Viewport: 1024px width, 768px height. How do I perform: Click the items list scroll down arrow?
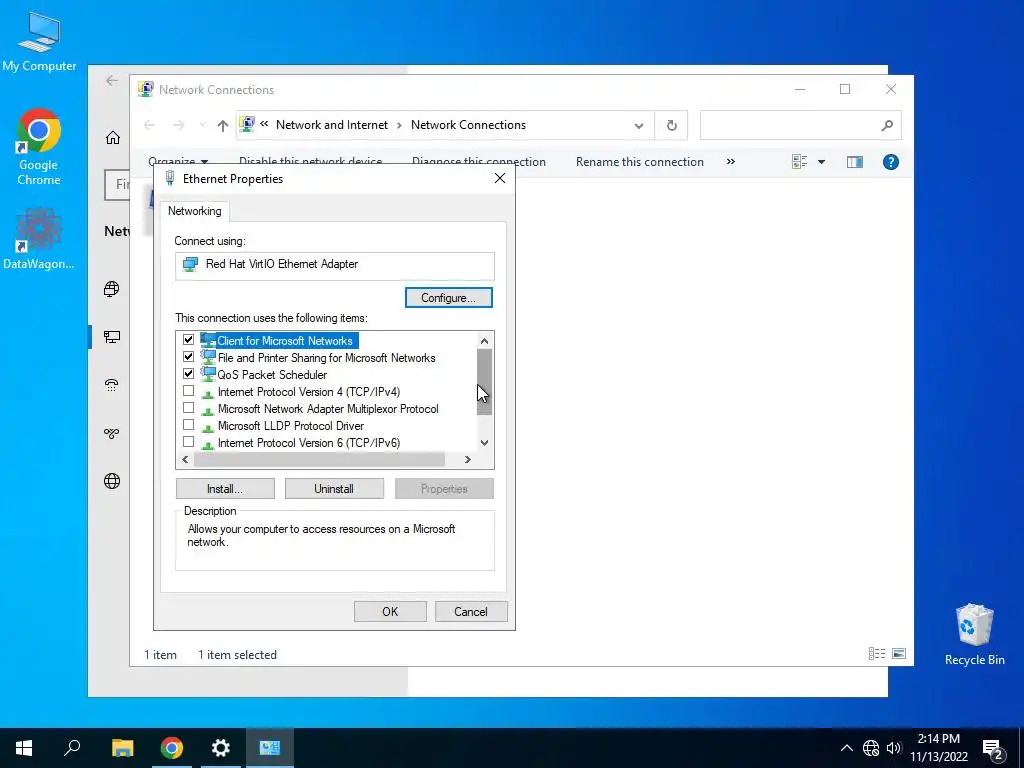484,442
